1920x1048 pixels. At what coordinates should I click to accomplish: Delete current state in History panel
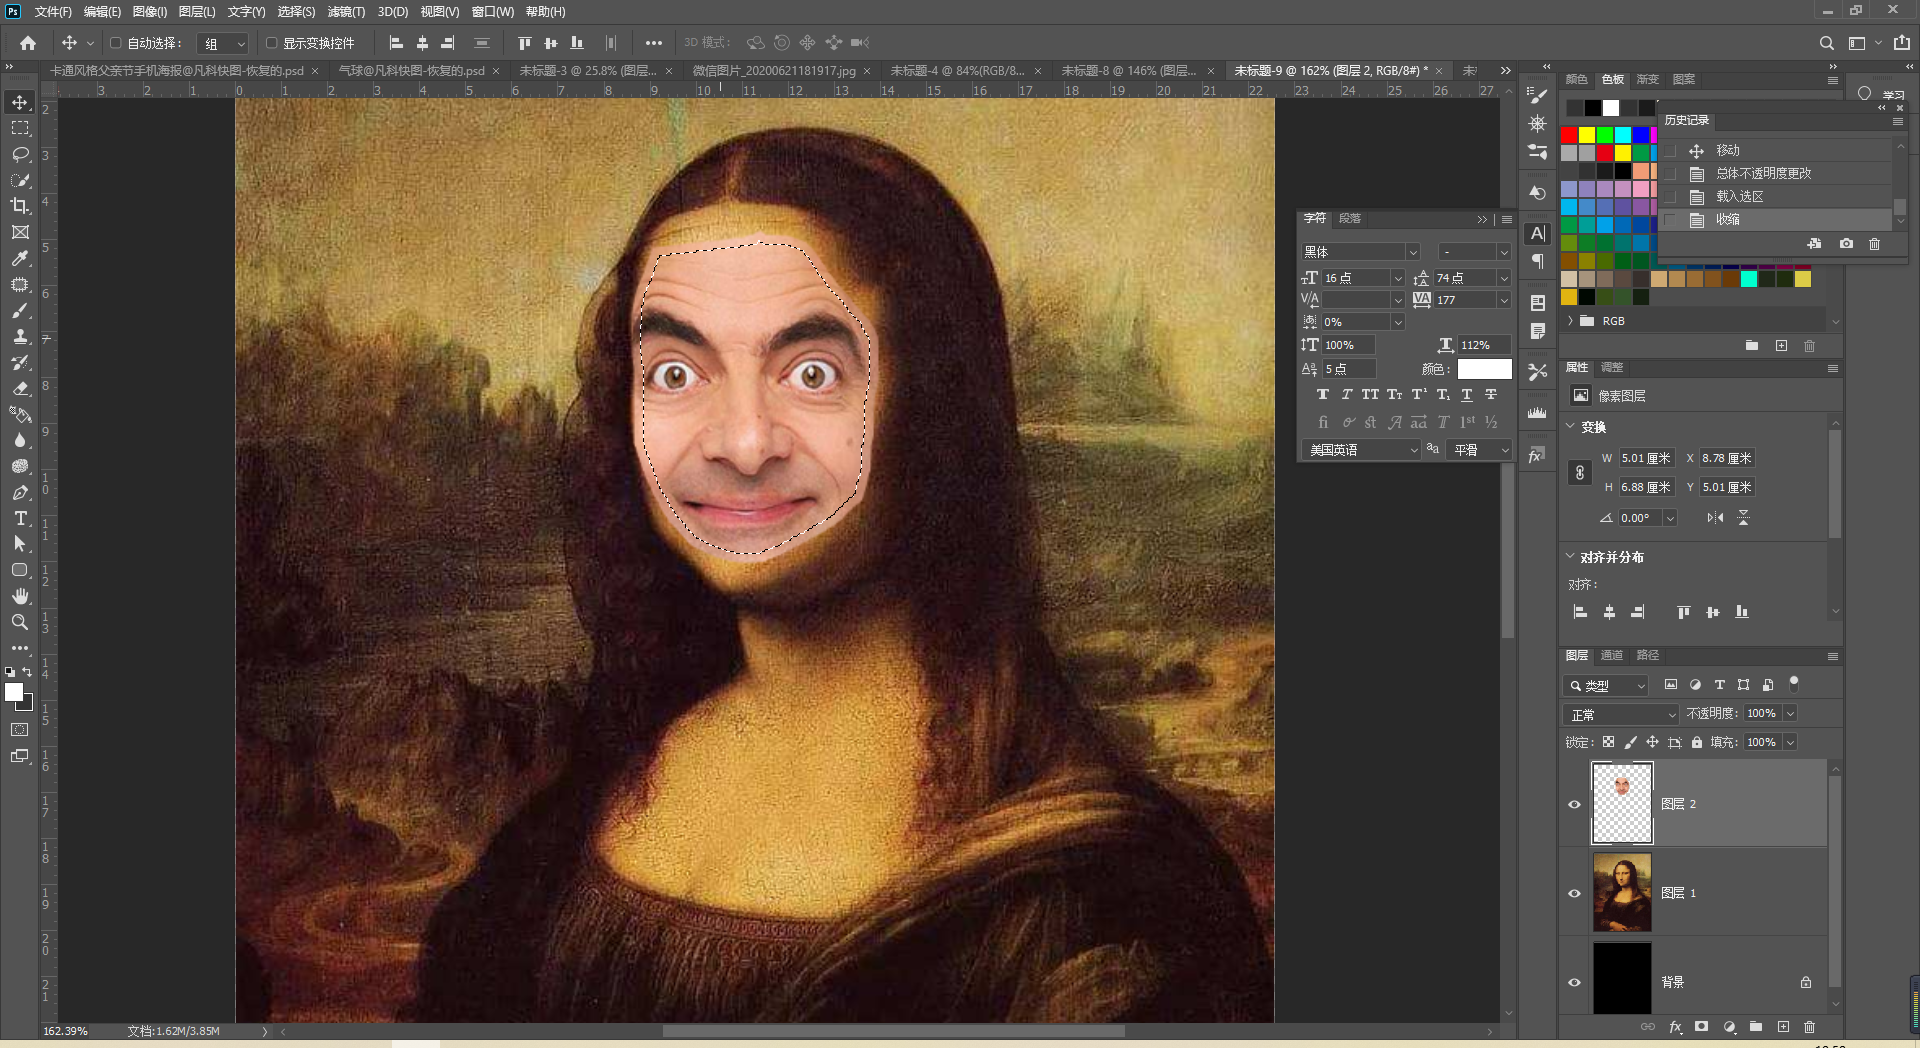click(x=1875, y=244)
